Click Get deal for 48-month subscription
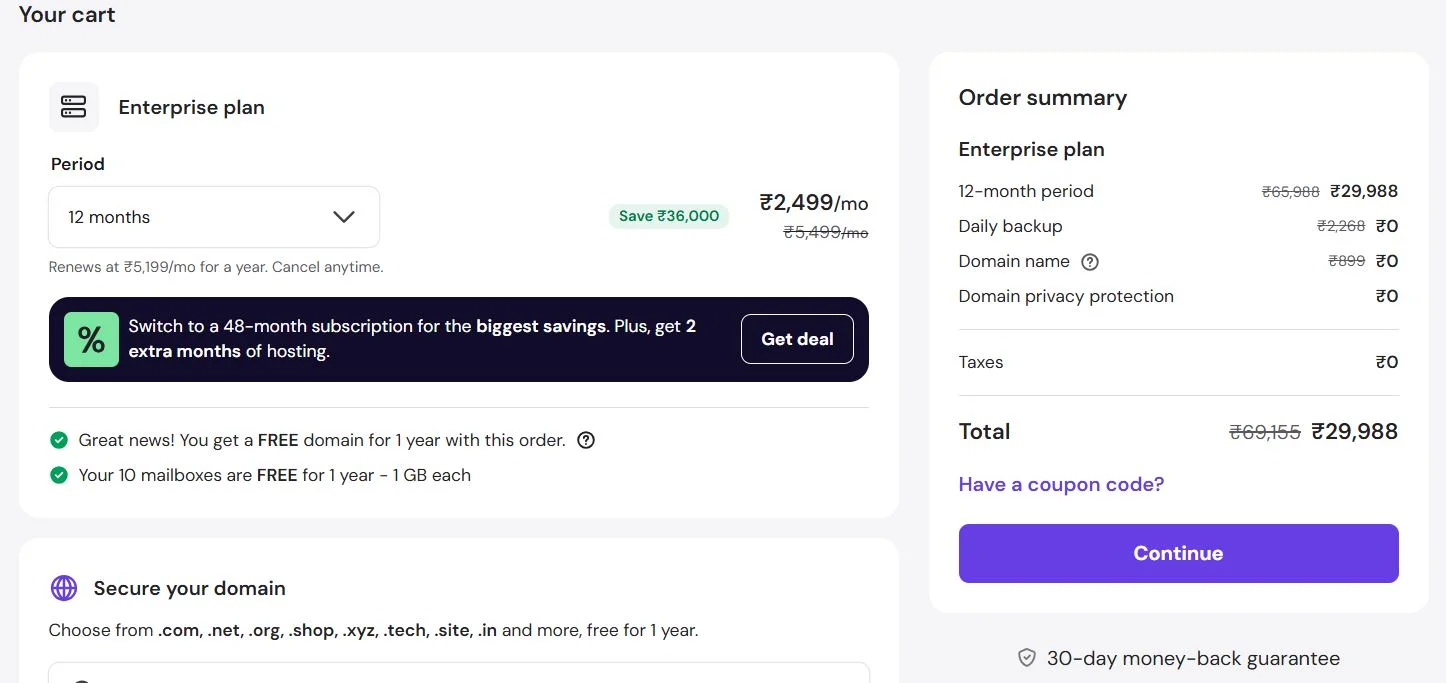1446x683 pixels. [797, 339]
